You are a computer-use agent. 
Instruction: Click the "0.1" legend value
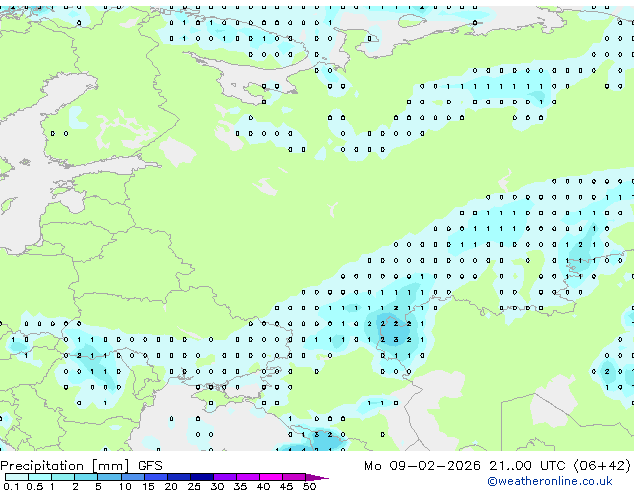(x=11, y=486)
